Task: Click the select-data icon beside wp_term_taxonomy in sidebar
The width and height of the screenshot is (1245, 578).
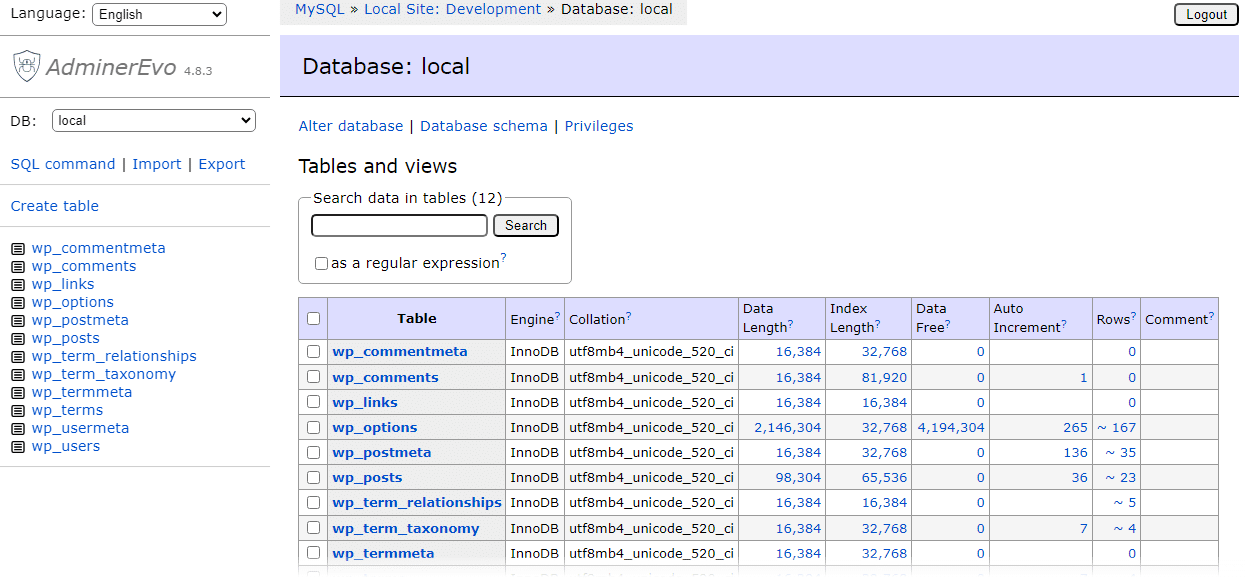Action: pos(17,375)
